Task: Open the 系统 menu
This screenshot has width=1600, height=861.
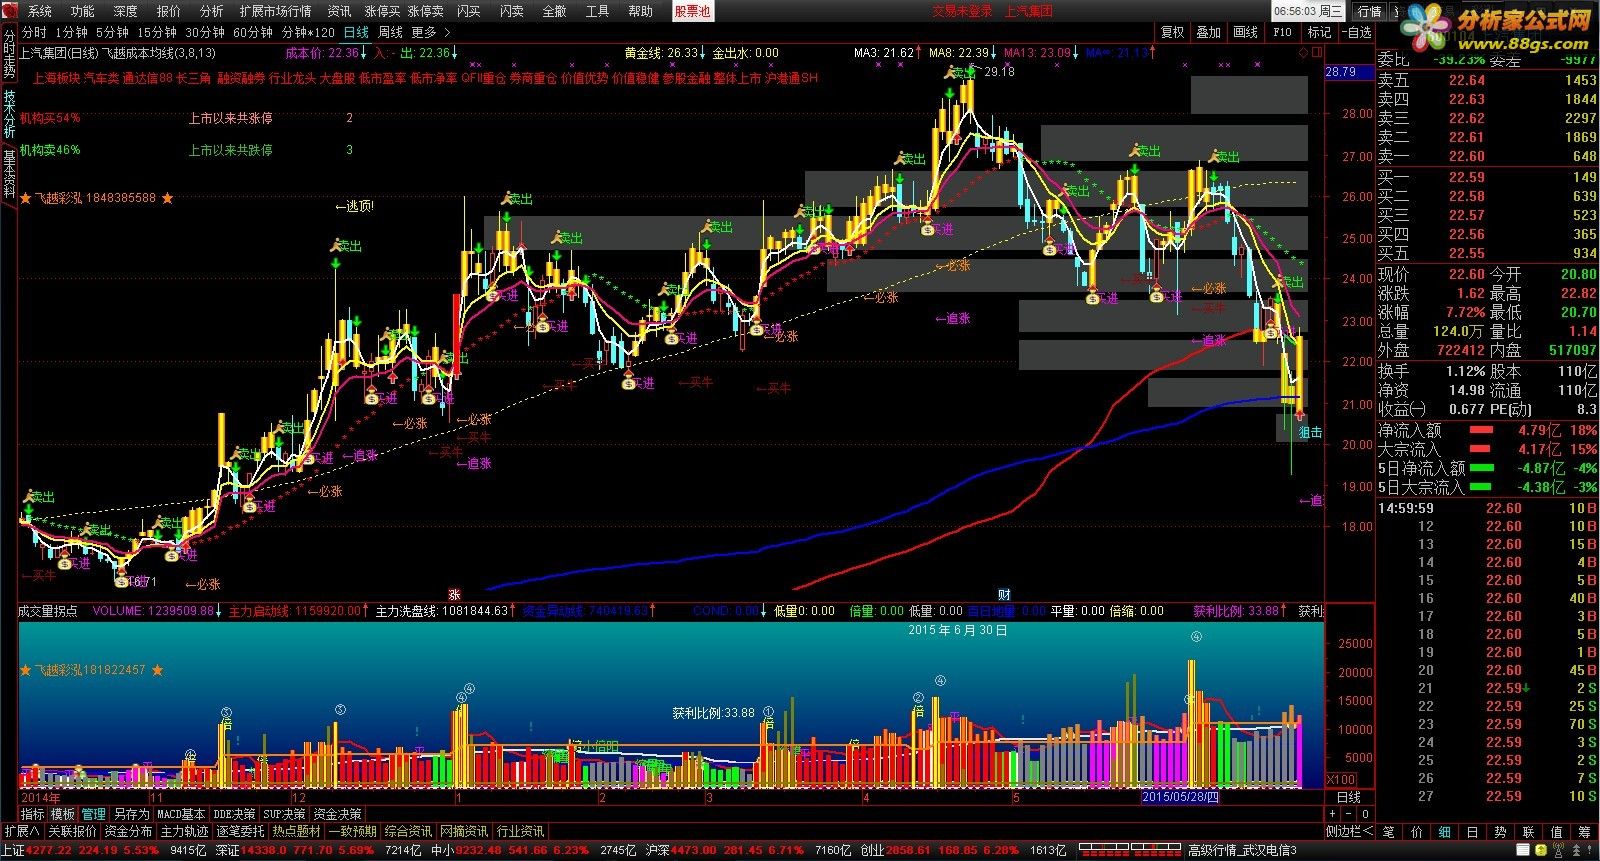Action: click(x=40, y=11)
